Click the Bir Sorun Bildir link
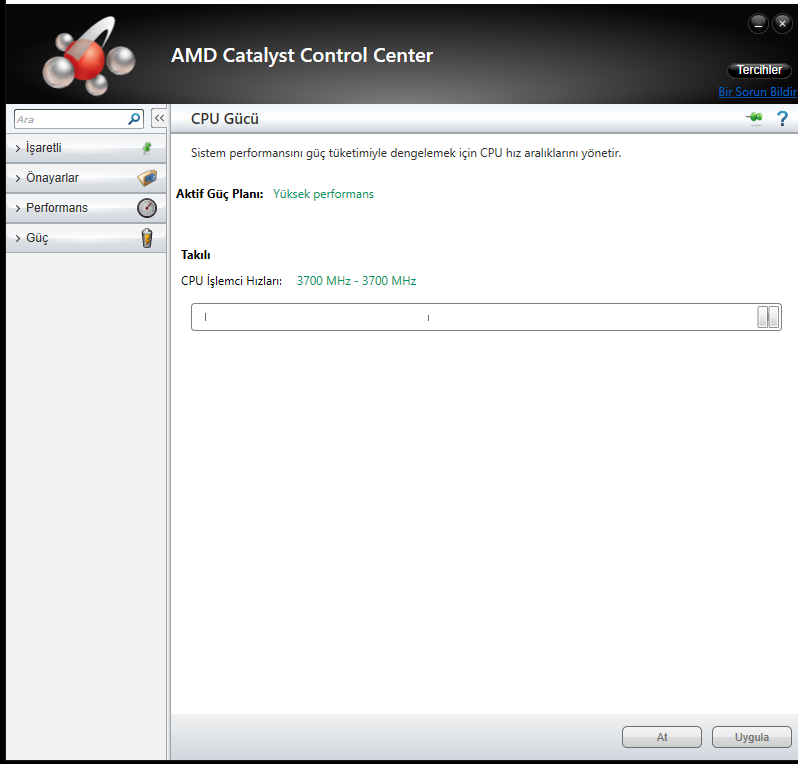The image size is (798, 764). [x=757, y=92]
